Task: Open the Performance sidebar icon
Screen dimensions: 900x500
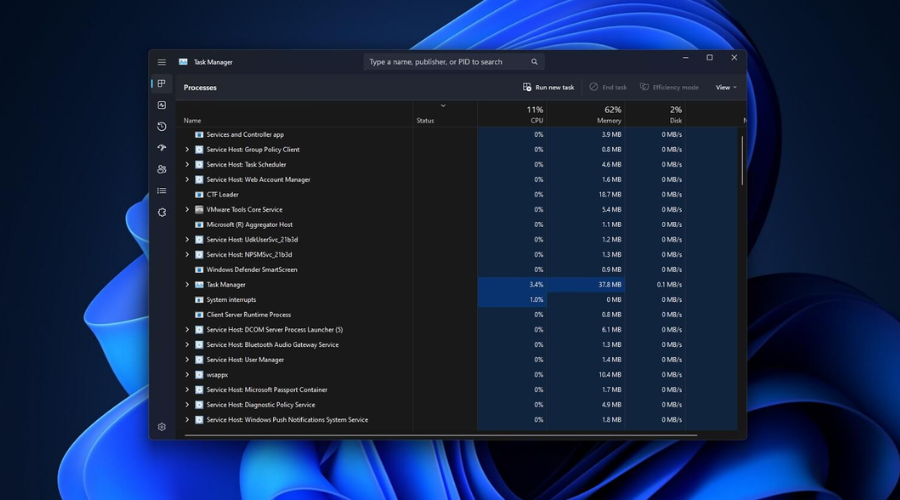Action: (x=162, y=105)
